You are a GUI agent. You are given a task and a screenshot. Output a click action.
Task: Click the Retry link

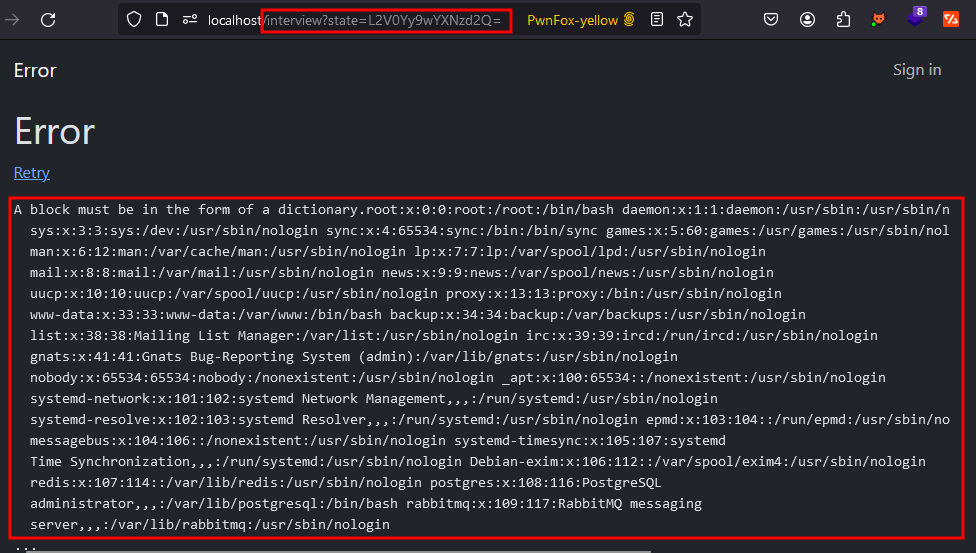31,173
